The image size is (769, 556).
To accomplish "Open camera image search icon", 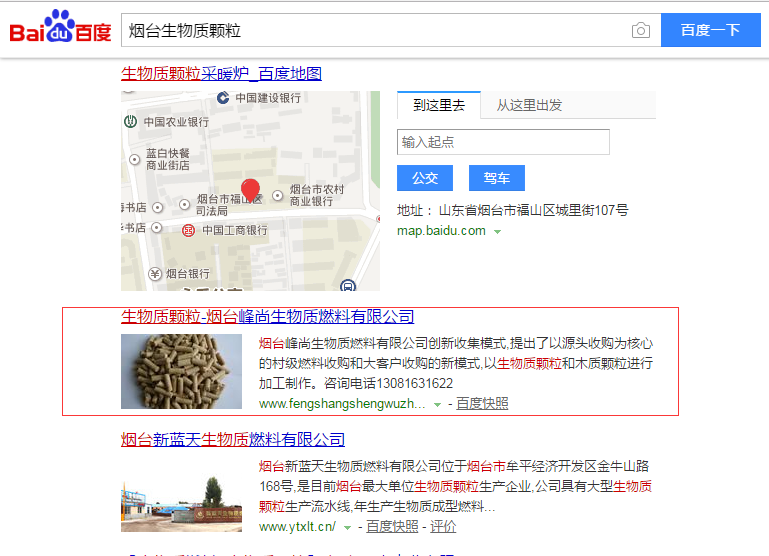I will click(641, 30).
